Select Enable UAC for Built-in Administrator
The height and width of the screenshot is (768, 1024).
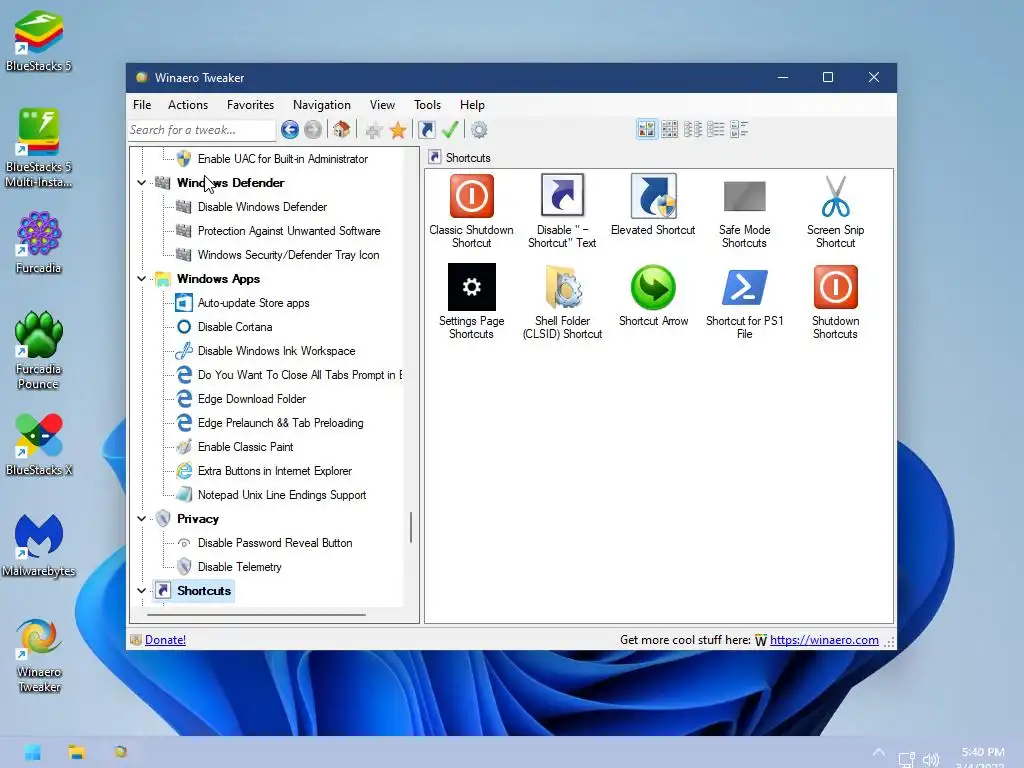coord(283,159)
